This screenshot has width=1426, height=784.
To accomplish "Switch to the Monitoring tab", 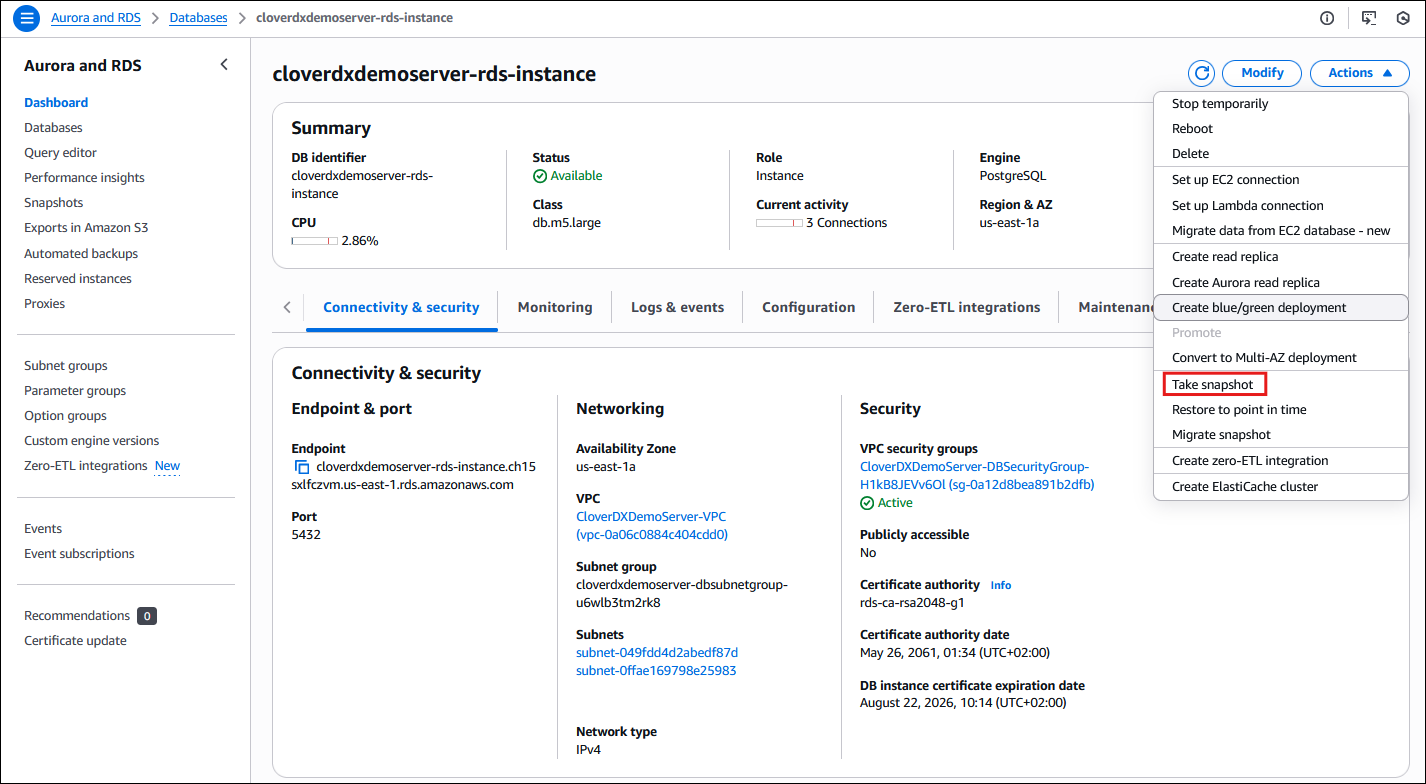I will (x=554, y=307).
